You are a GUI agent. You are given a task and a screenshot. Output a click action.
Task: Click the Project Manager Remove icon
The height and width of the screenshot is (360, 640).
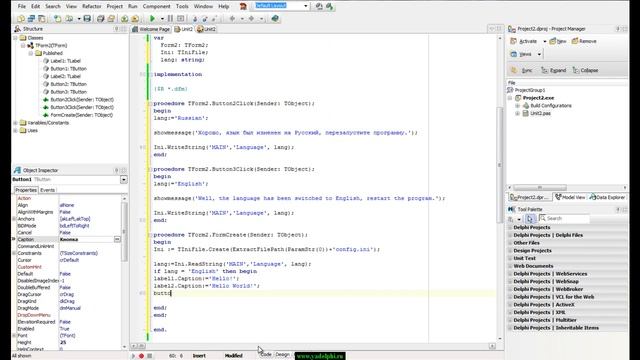[x=575, y=41]
